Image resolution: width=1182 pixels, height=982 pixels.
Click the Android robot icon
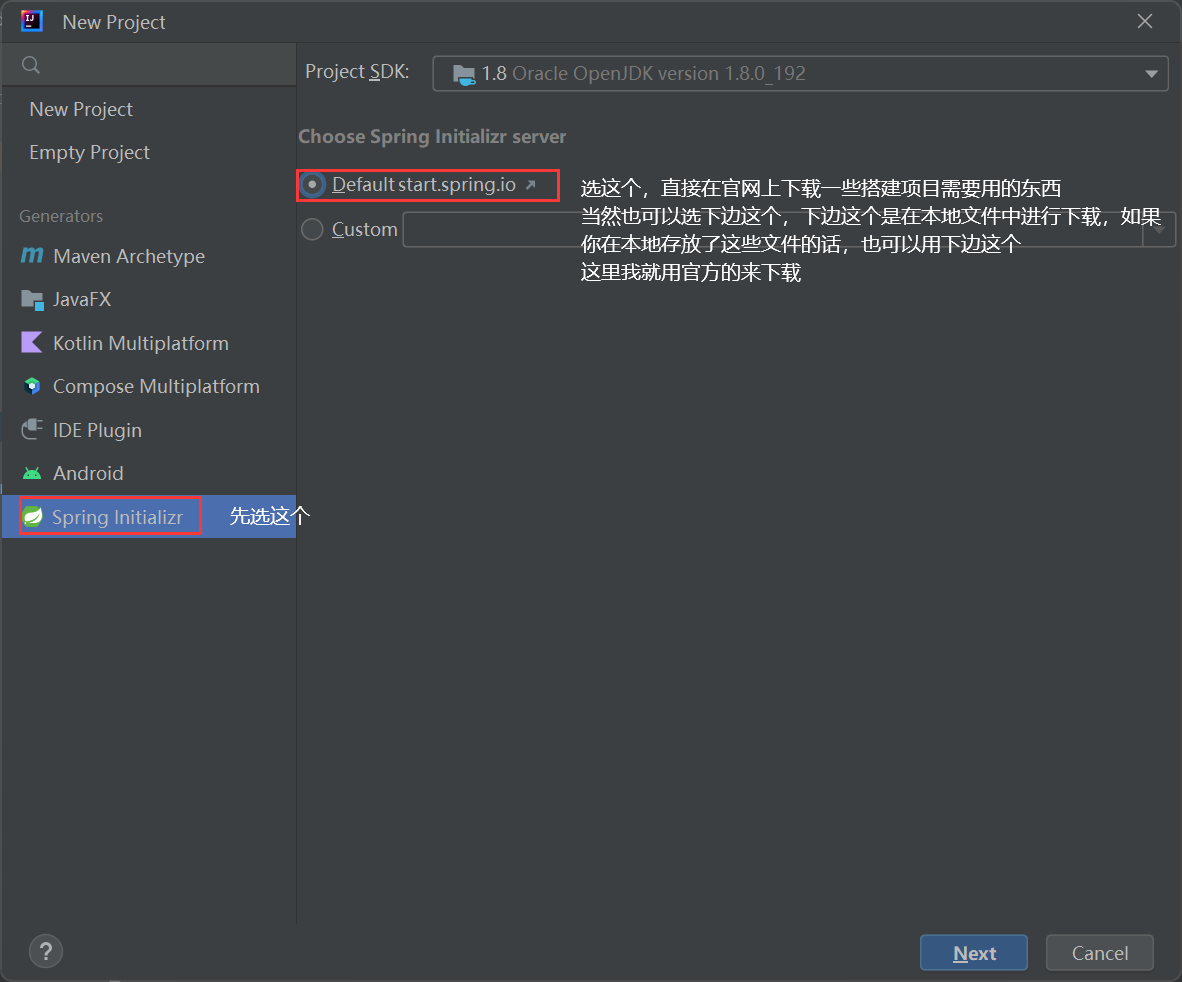[32, 473]
